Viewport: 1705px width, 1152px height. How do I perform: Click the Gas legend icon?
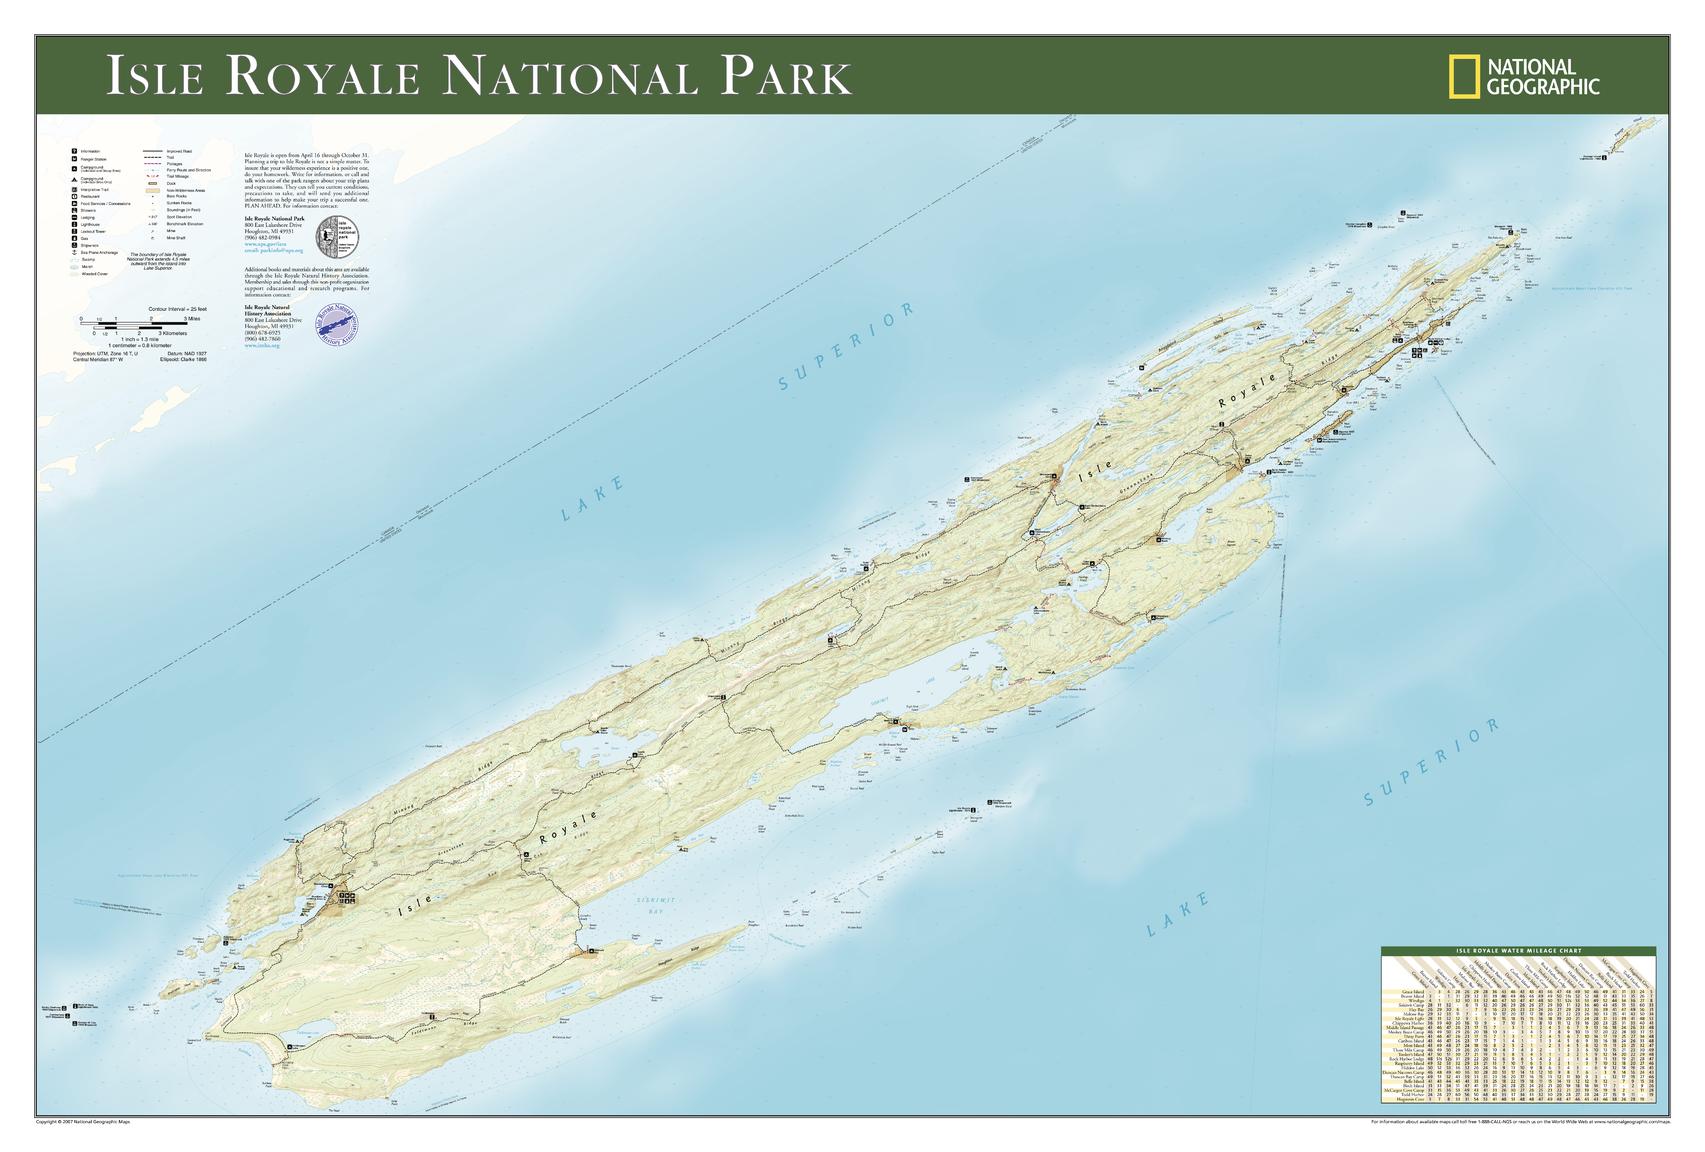[x=74, y=238]
